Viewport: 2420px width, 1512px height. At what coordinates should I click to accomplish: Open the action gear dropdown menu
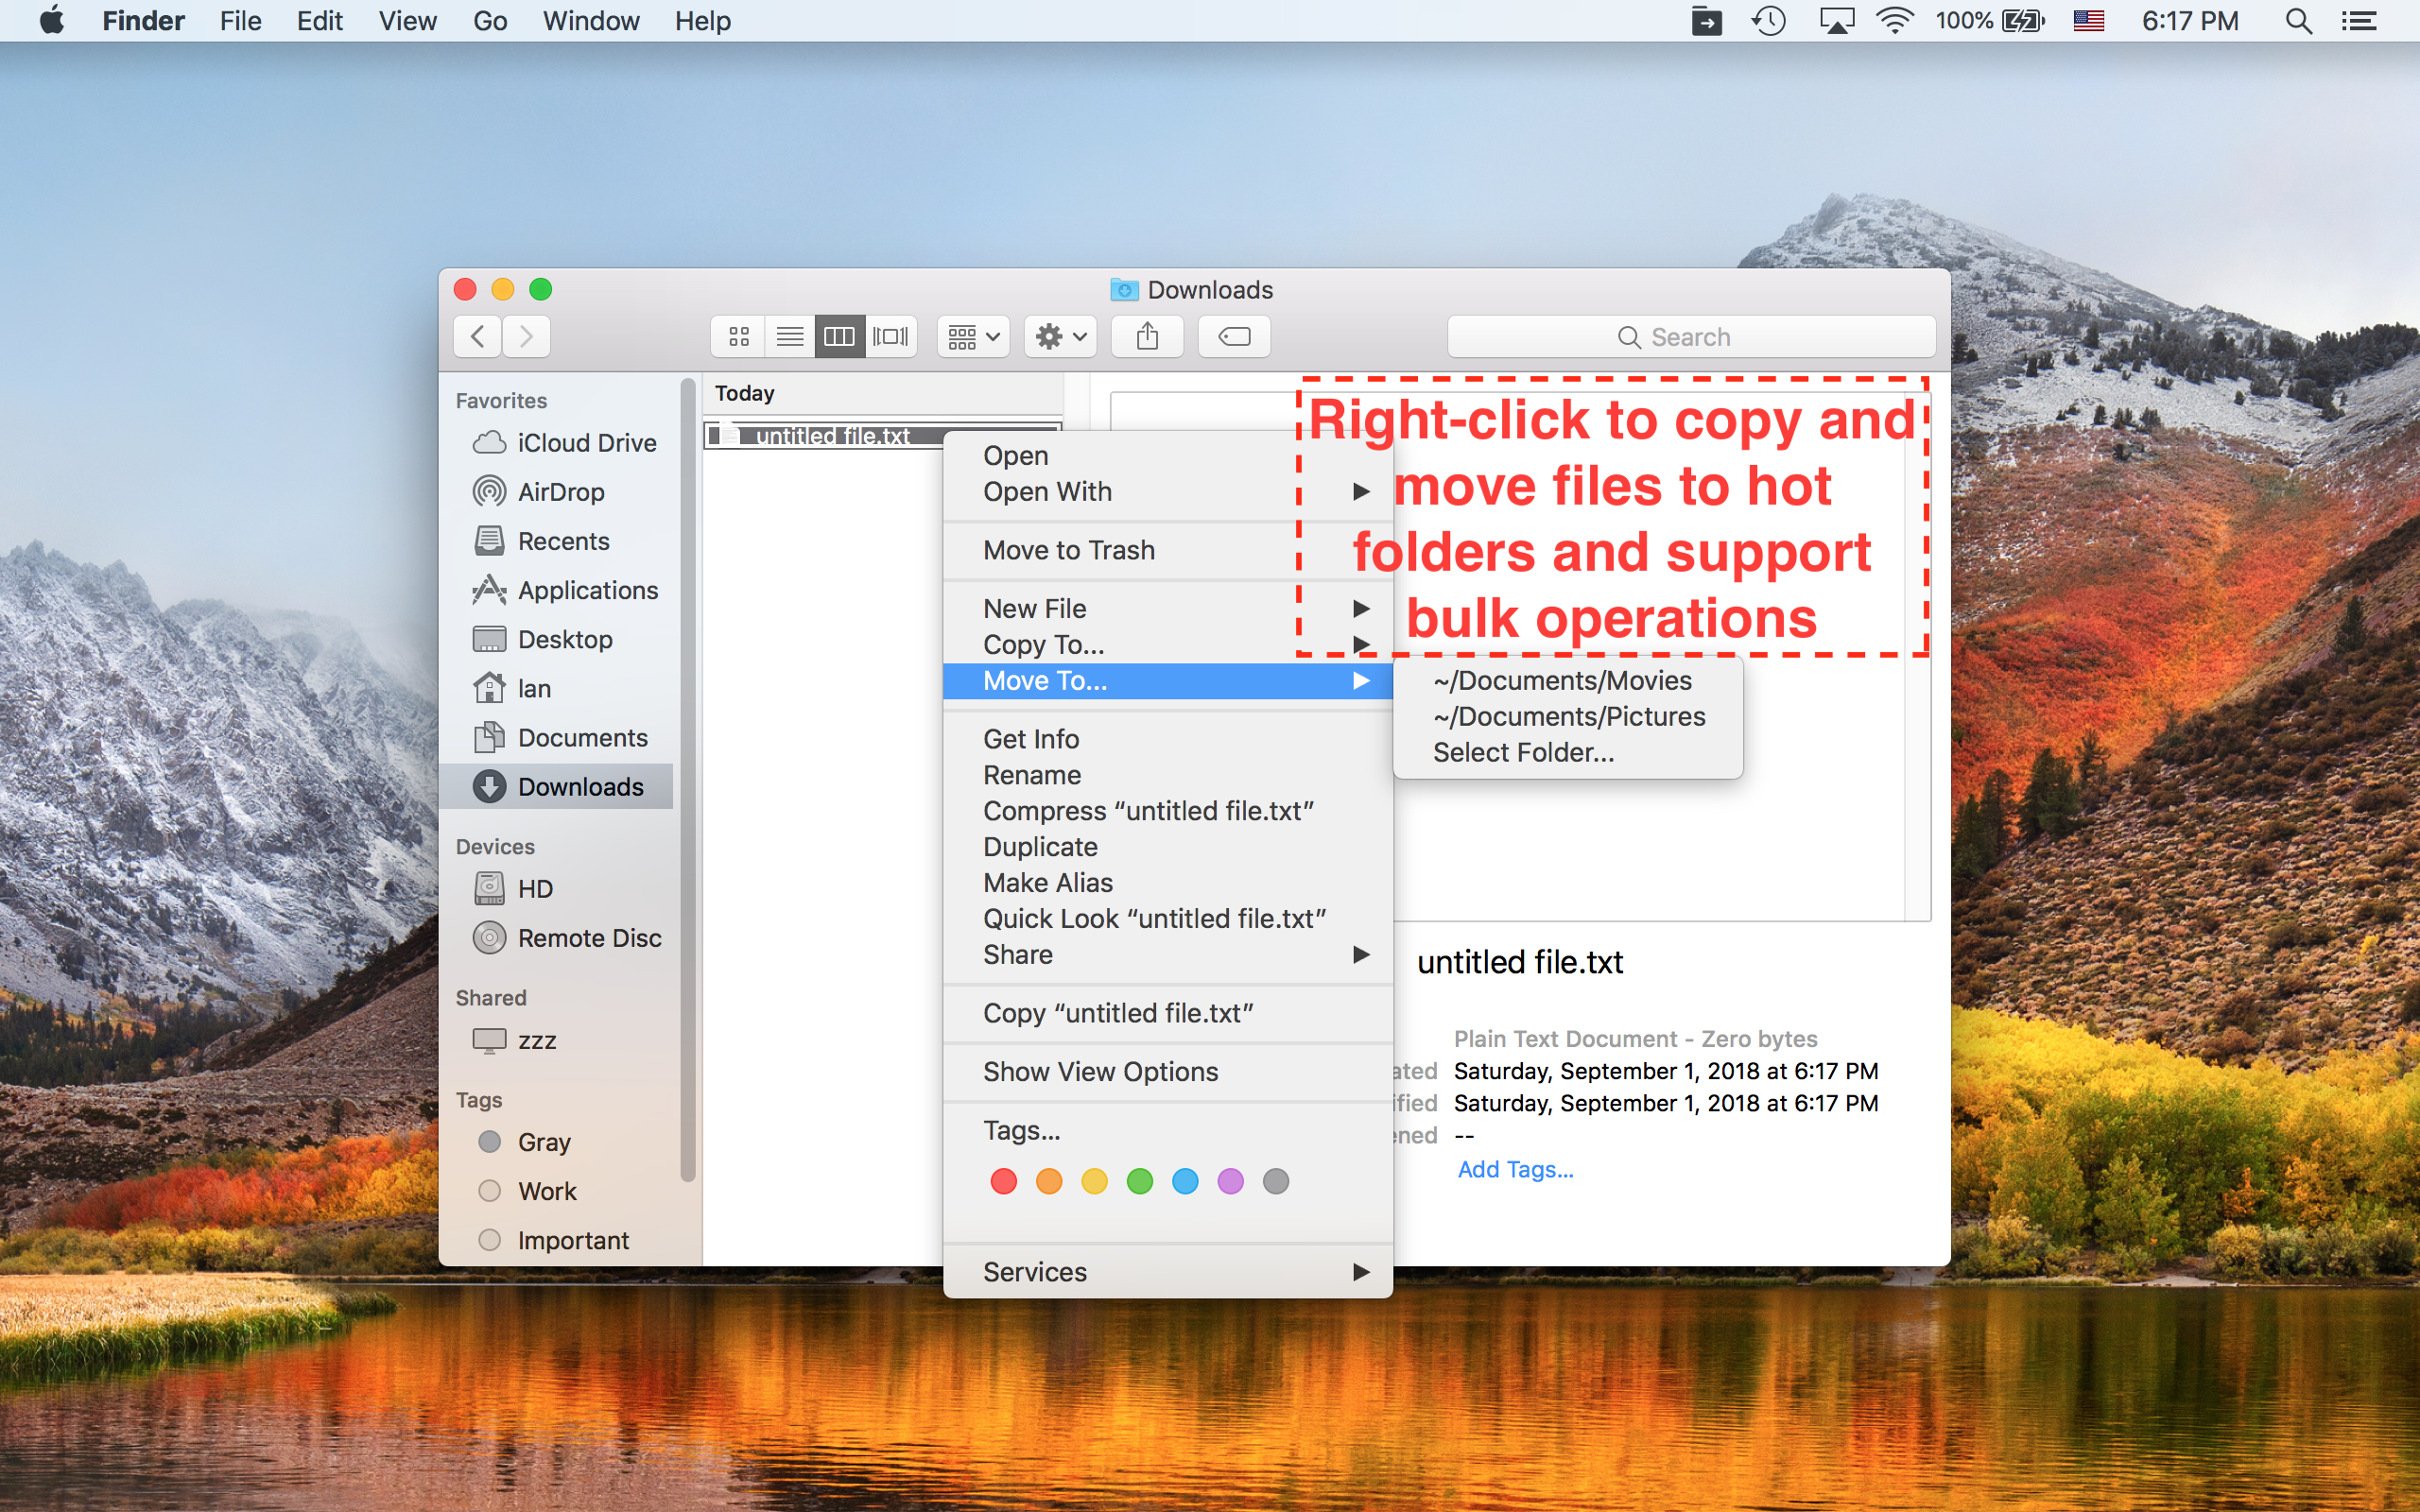(x=1058, y=336)
